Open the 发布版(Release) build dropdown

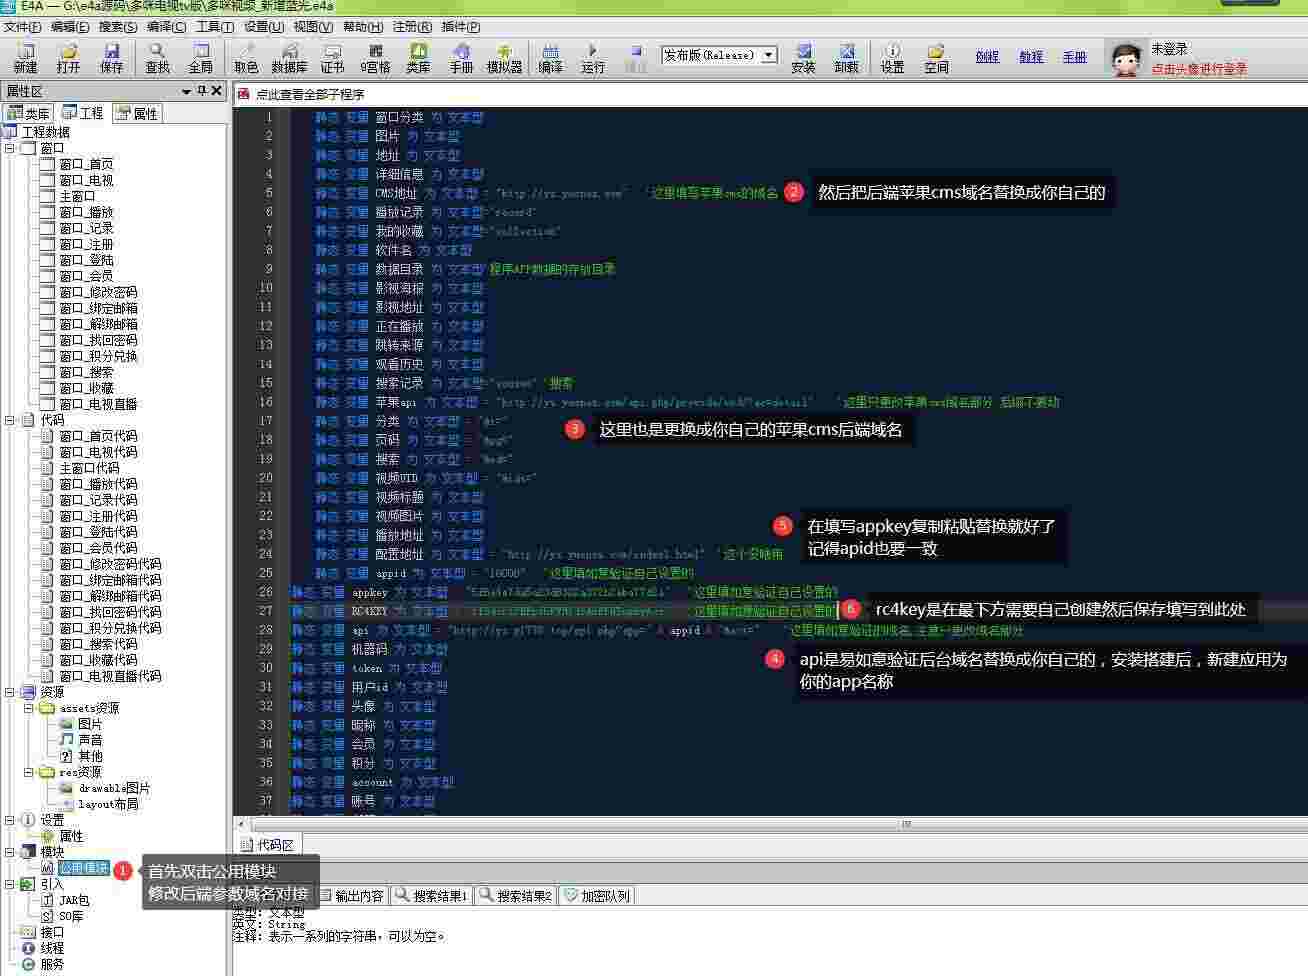[x=768, y=55]
